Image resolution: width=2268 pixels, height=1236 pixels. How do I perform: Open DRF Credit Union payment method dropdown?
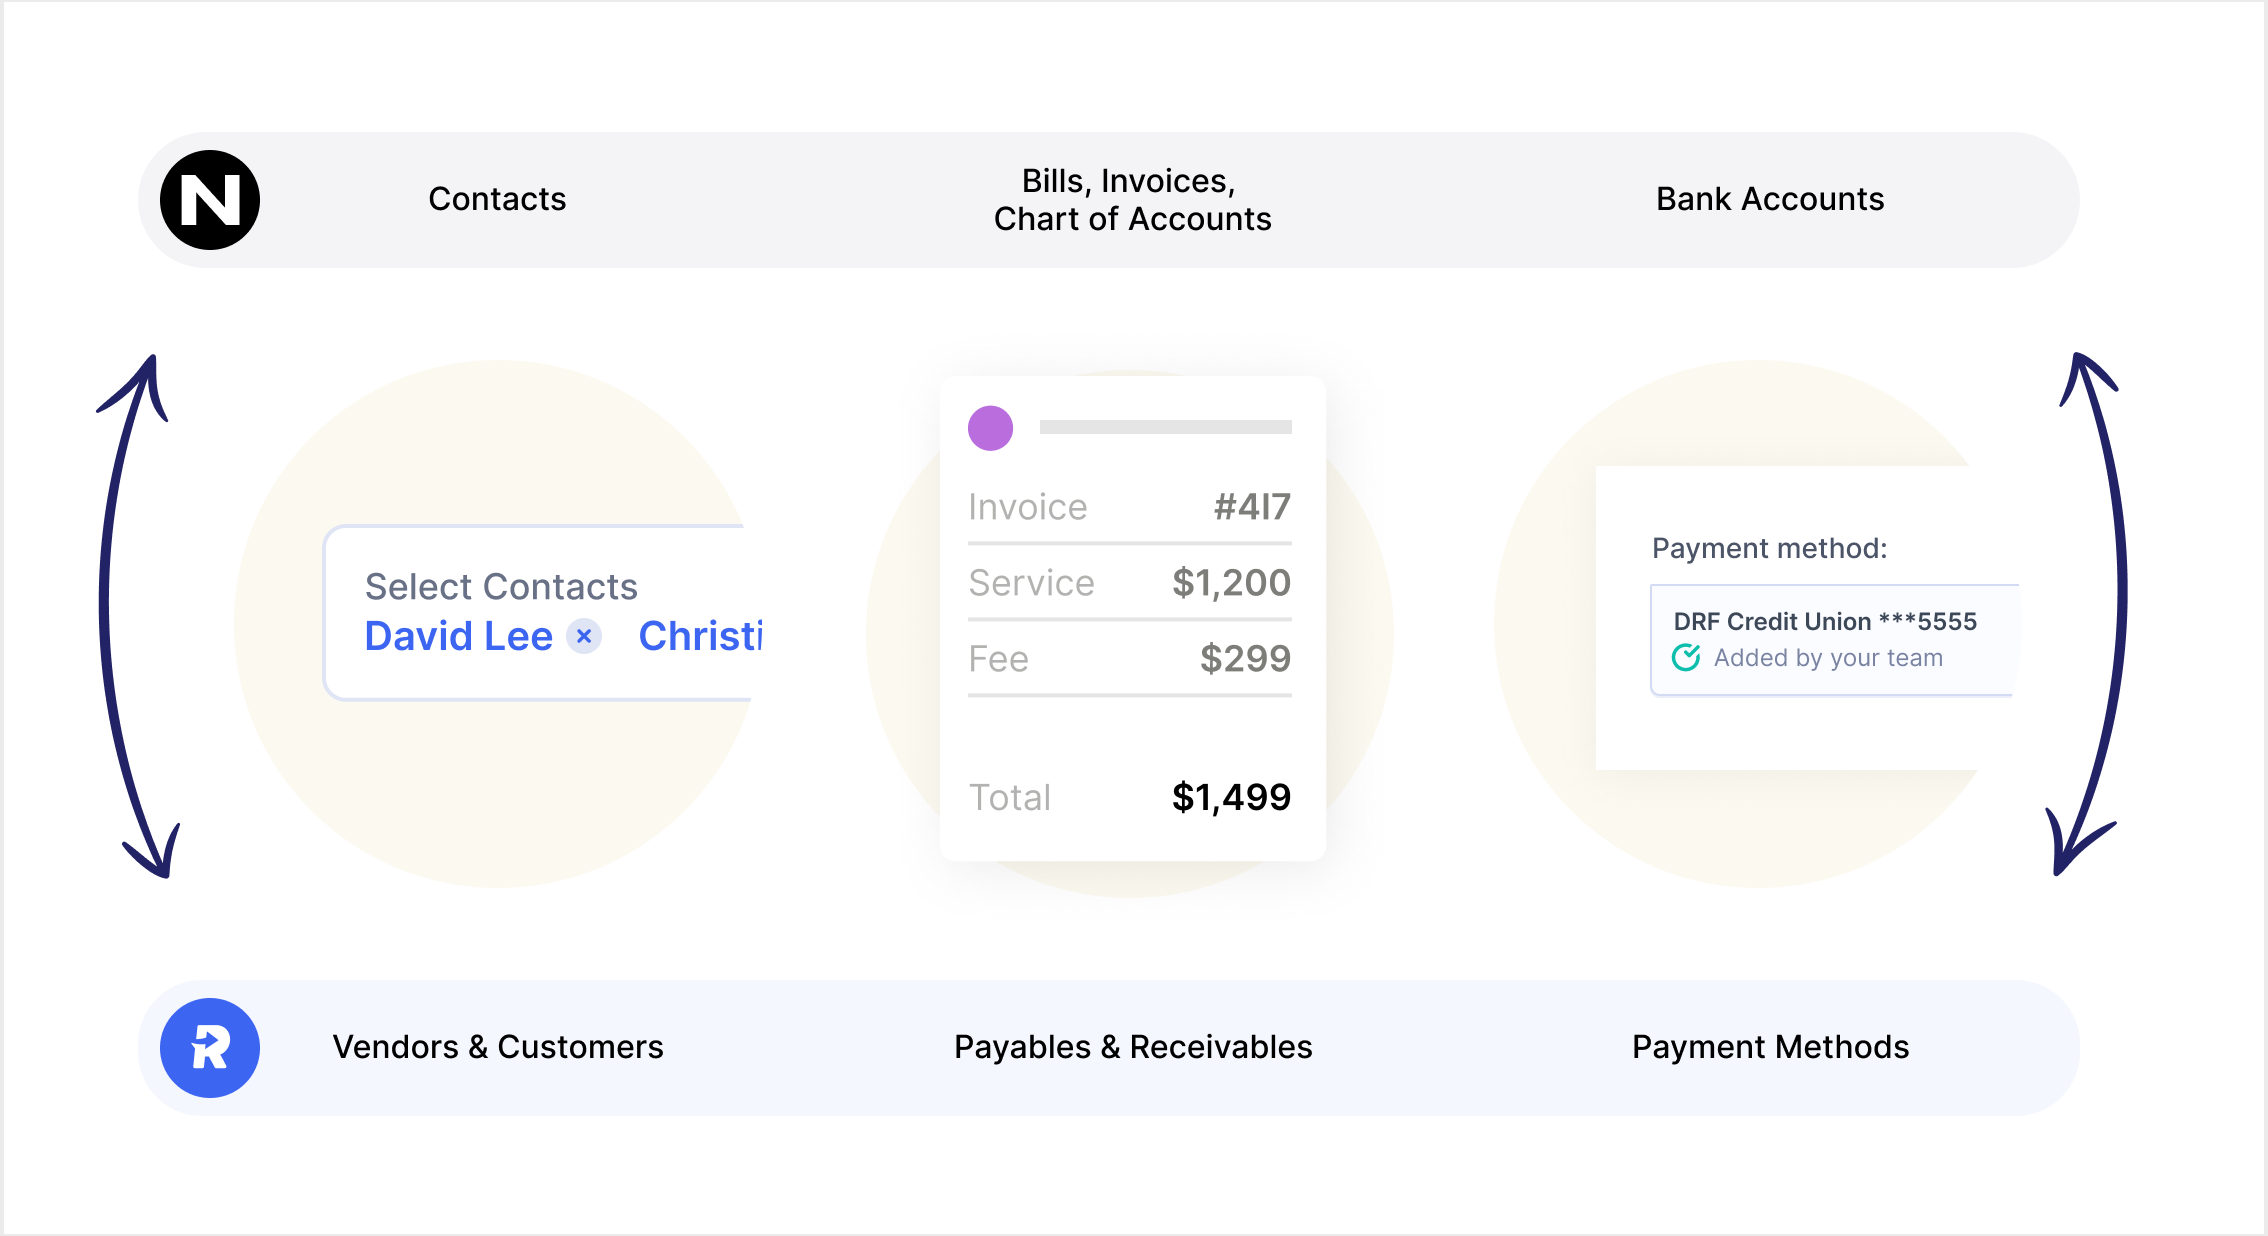[x=1832, y=639]
